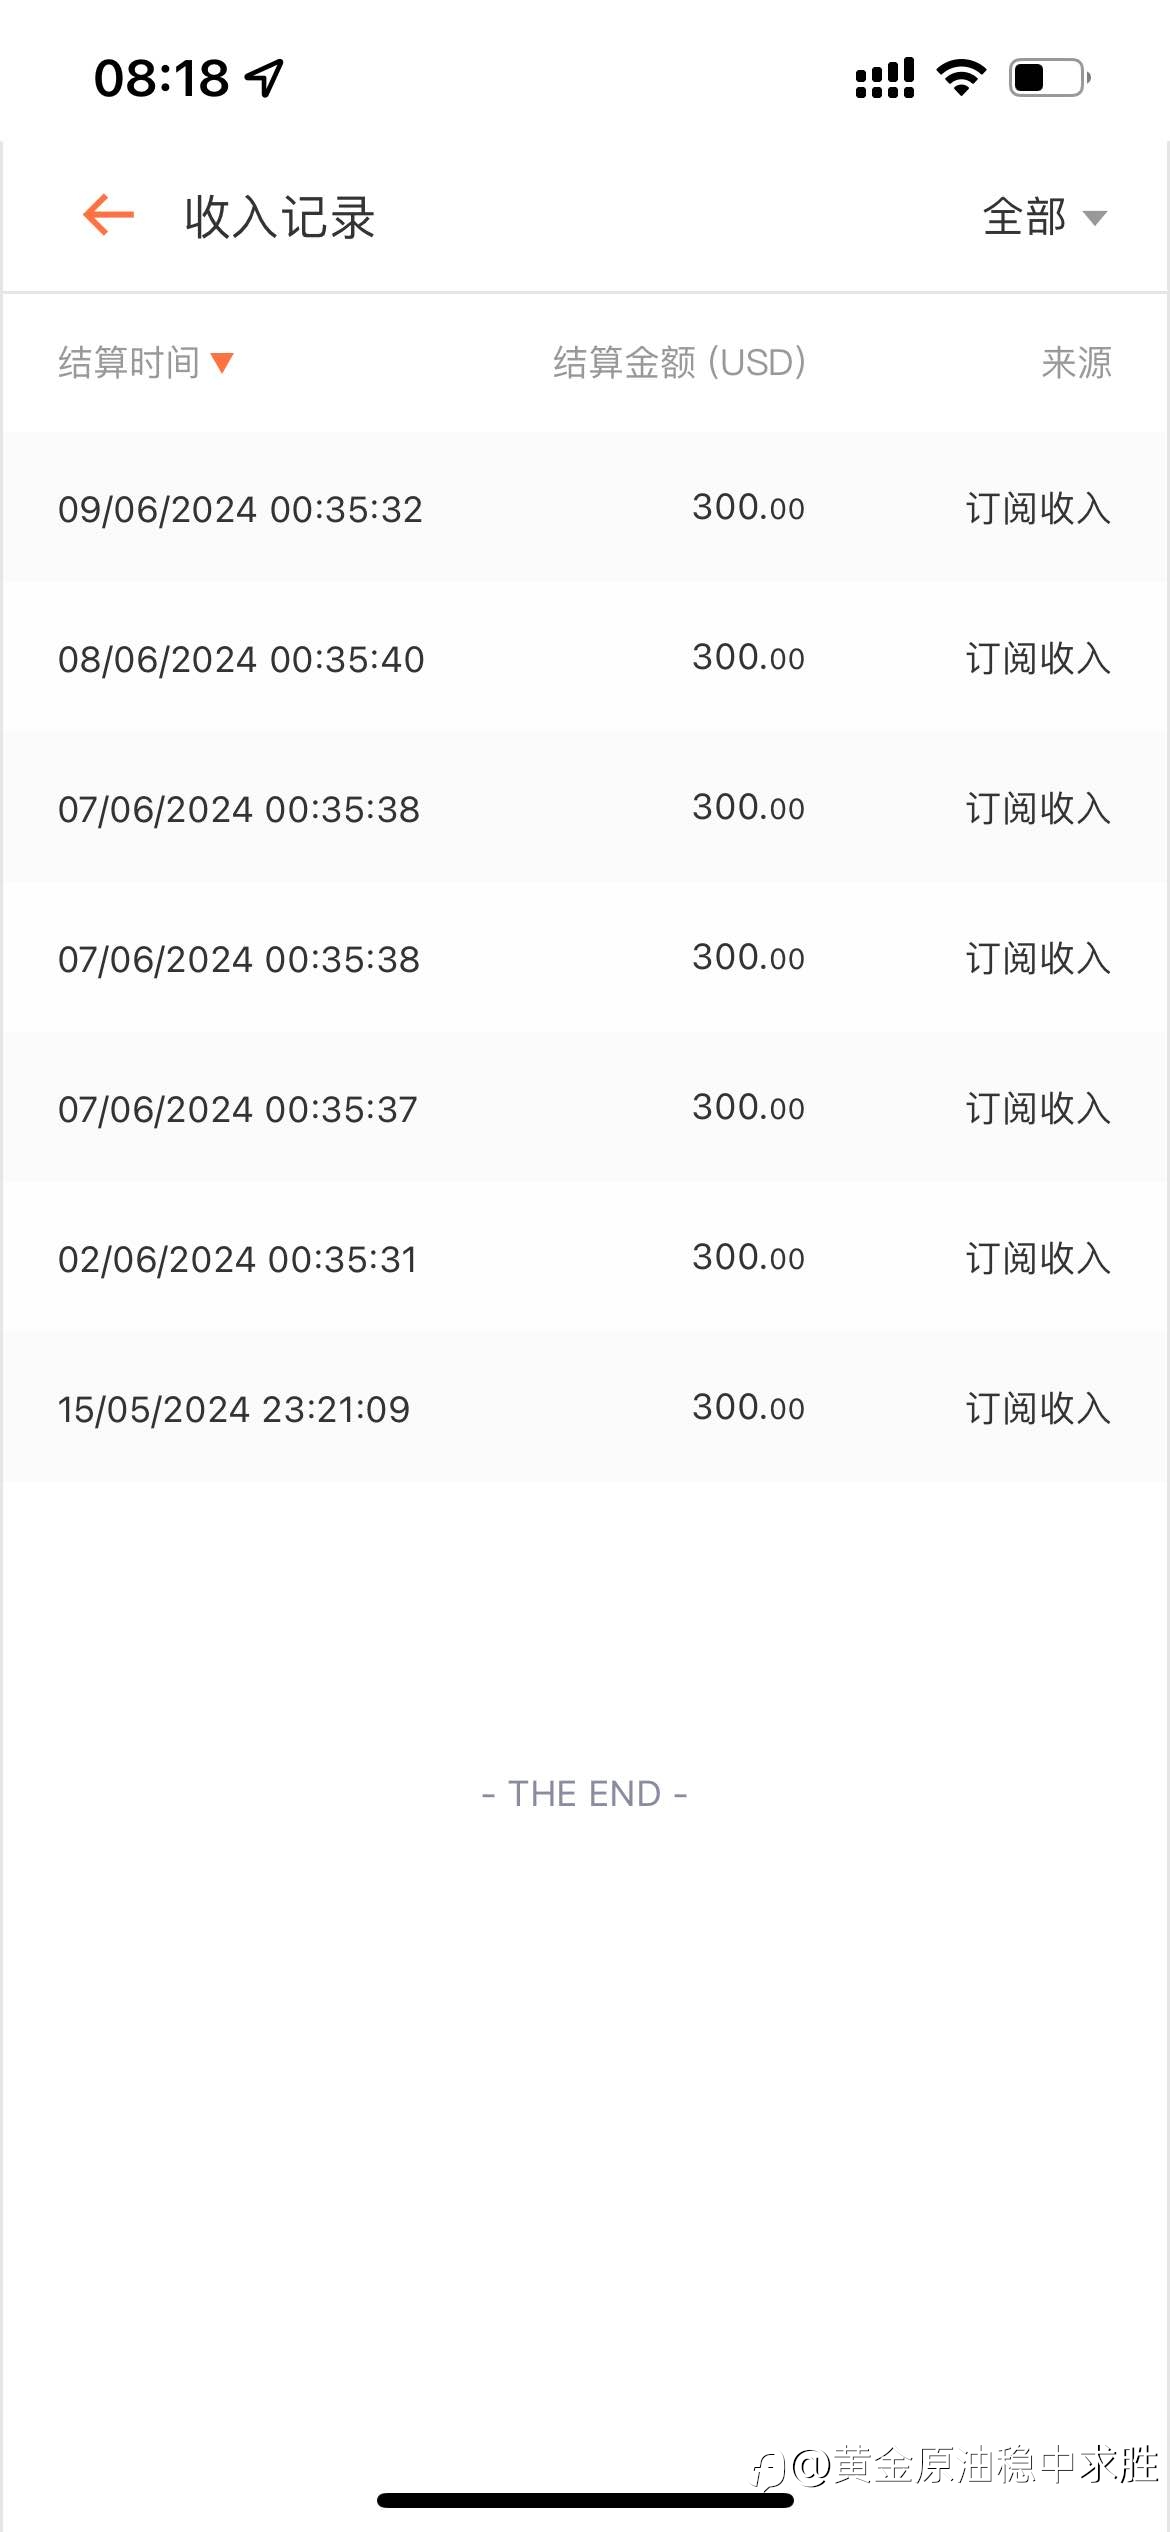
Task: Tap the battery icon in status bar
Action: 1050,77
